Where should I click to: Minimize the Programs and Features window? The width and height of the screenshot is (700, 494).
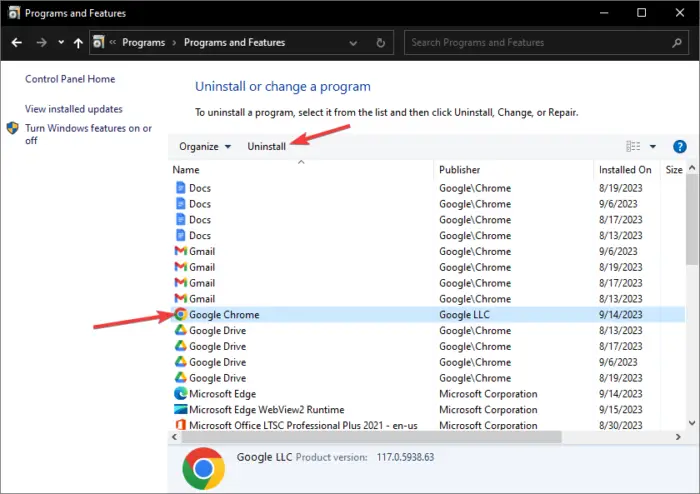point(604,12)
